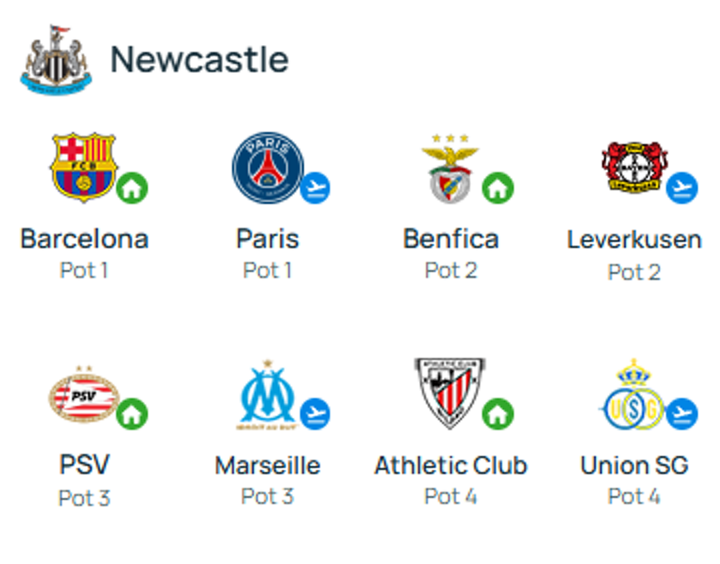The height and width of the screenshot is (564, 720).
Task: Click the home icon next to PSV
Action: [x=132, y=413]
